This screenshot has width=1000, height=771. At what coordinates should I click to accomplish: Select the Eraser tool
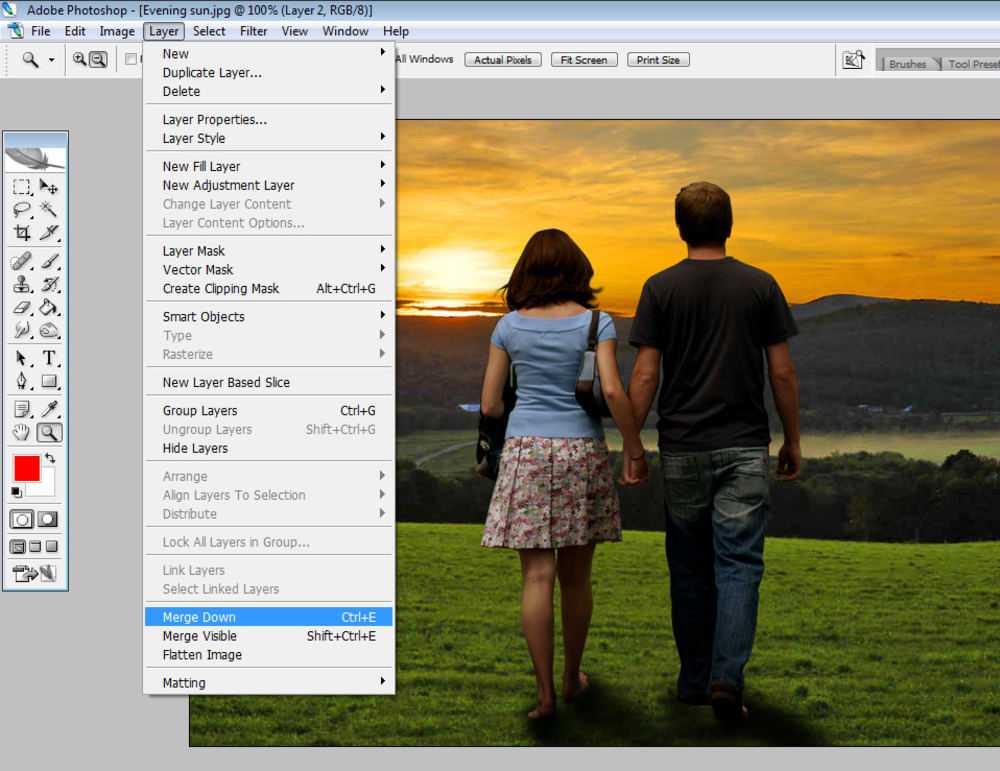click(x=22, y=307)
